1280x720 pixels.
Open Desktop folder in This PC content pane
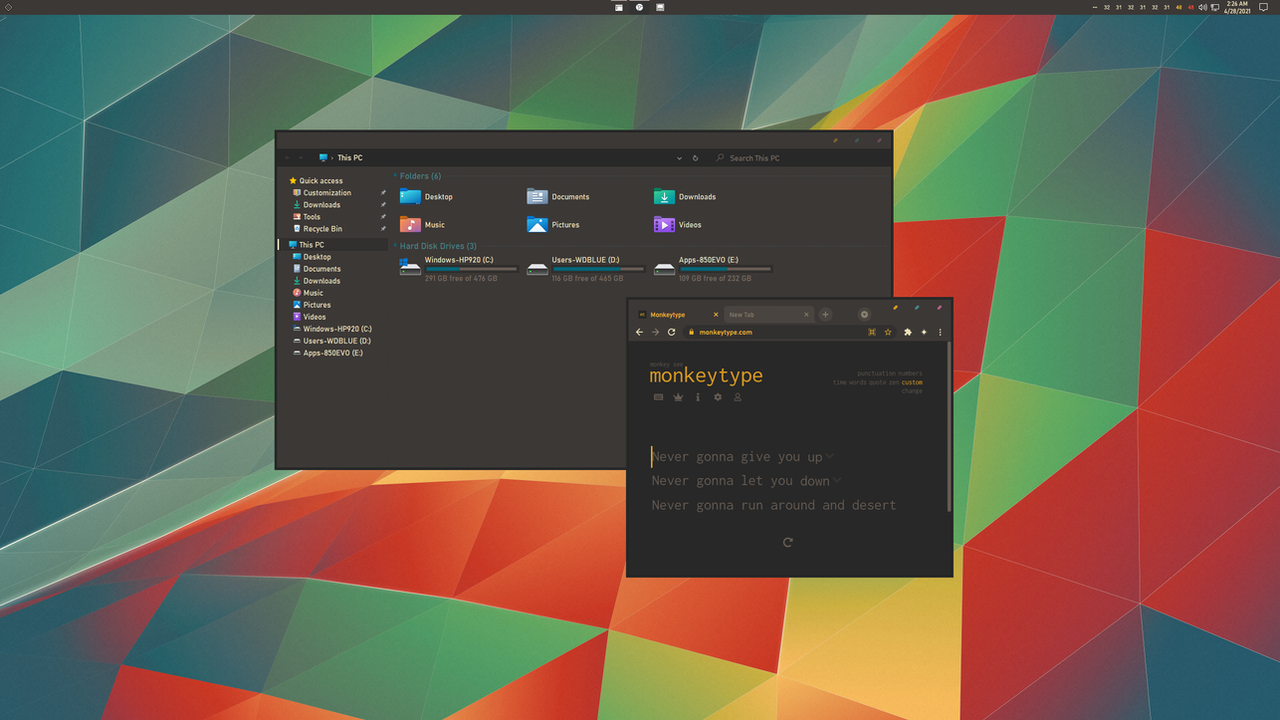pyautogui.click(x=426, y=197)
